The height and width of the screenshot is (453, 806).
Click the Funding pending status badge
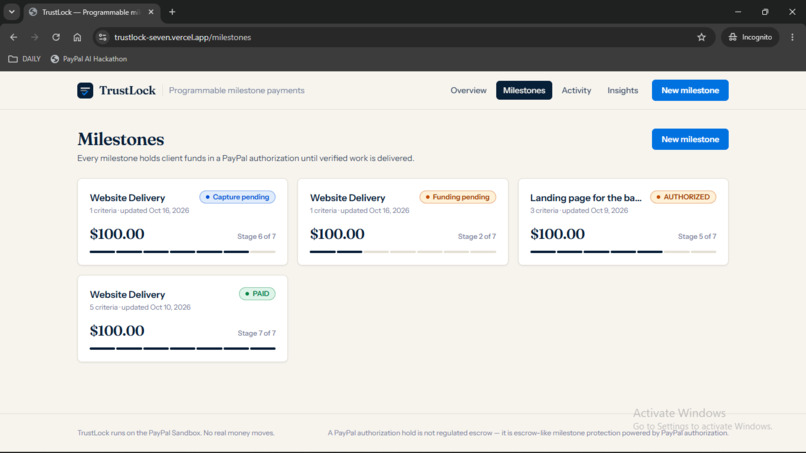pos(457,197)
